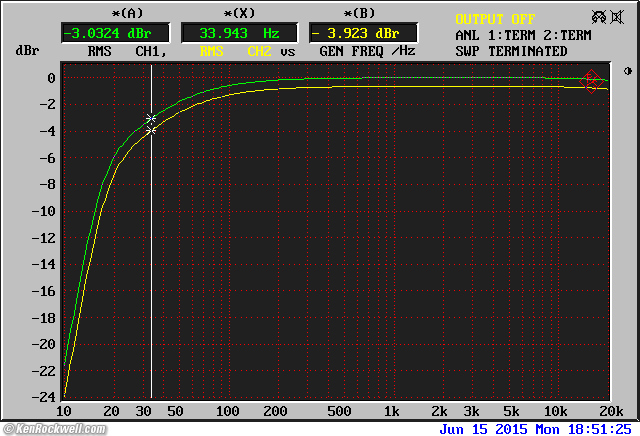Image resolution: width=640 pixels, height=436 pixels.
Task: Click the -6 tick on the Y axis
Action: pyautogui.click(x=47, y=158)
